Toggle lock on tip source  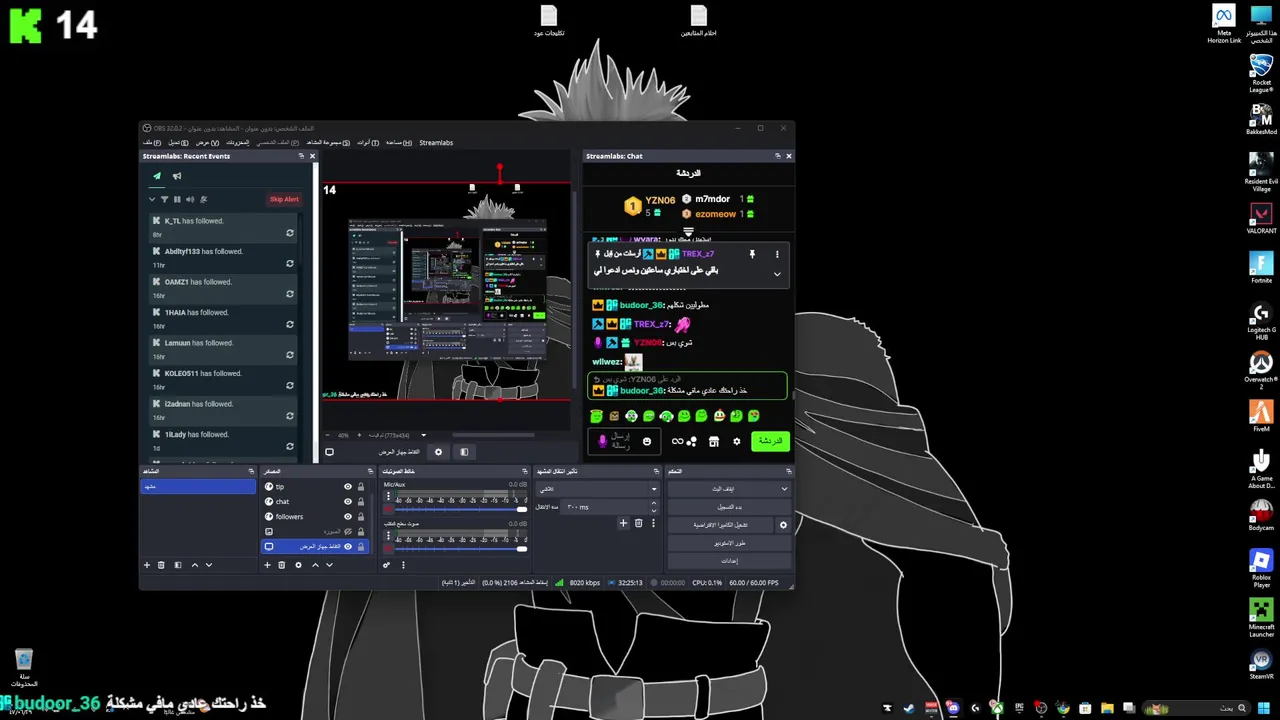[x=361, y=487]
